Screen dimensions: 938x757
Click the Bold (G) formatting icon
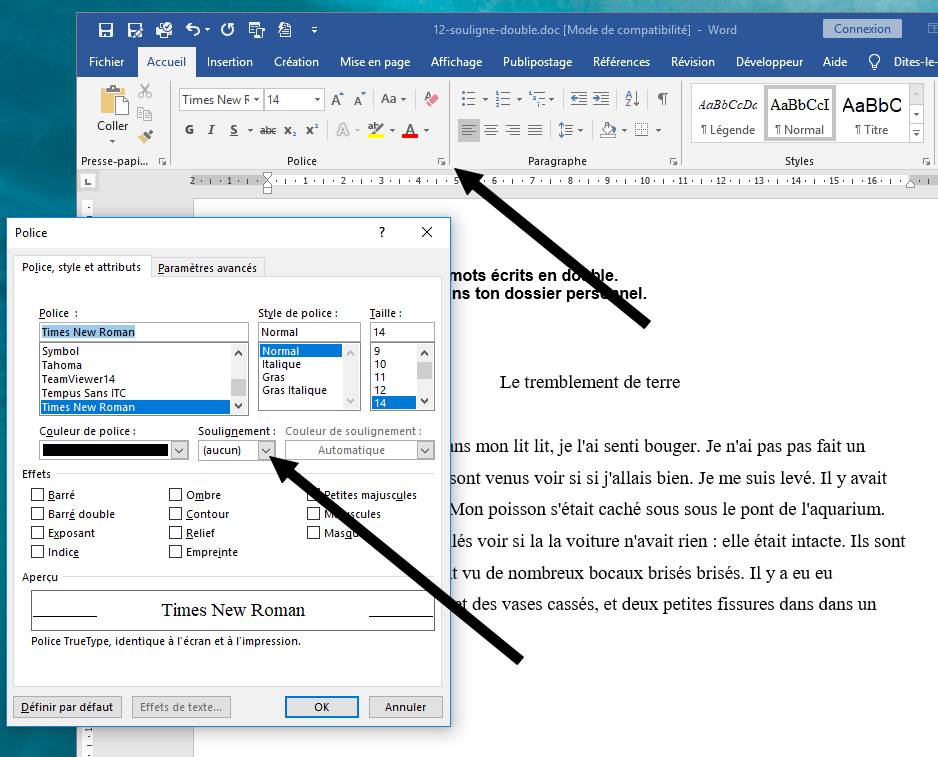pos(189,130)
